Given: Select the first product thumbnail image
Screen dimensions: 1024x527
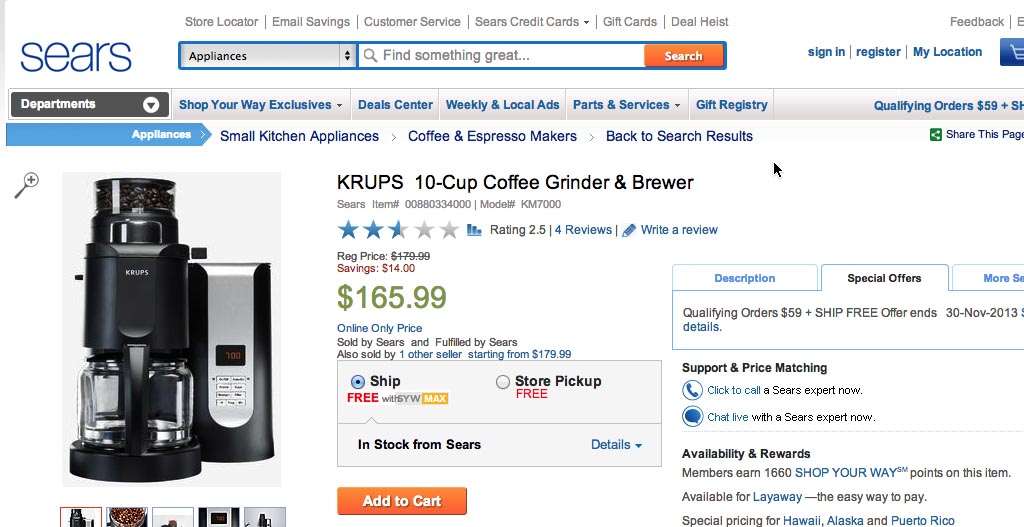Looking at the screenshot, I should pos(81,517).
